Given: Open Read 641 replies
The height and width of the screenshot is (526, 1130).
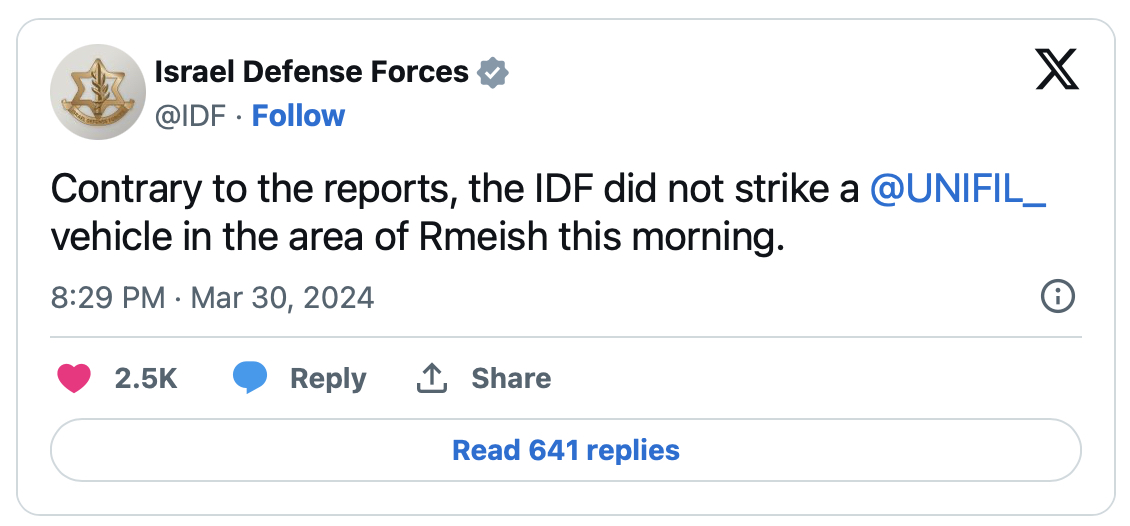Looking at the screenshot, I should point(566,450).
